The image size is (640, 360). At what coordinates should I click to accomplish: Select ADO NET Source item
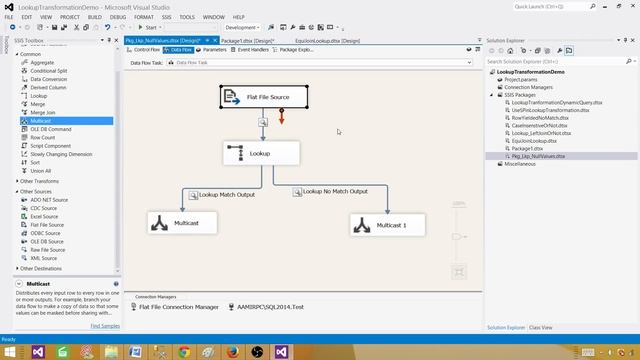(49, 200)
